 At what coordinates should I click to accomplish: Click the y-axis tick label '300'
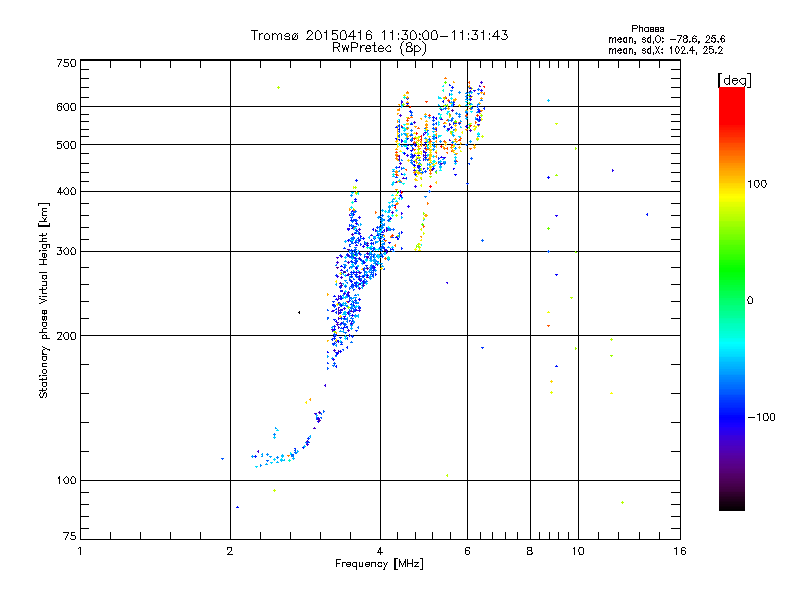coord(66,251)
